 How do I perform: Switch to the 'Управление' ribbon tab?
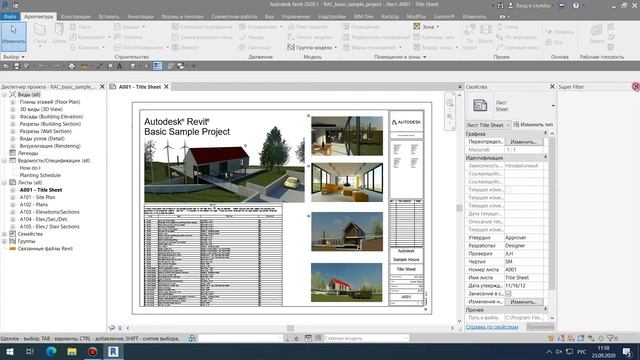coord(296,17)
